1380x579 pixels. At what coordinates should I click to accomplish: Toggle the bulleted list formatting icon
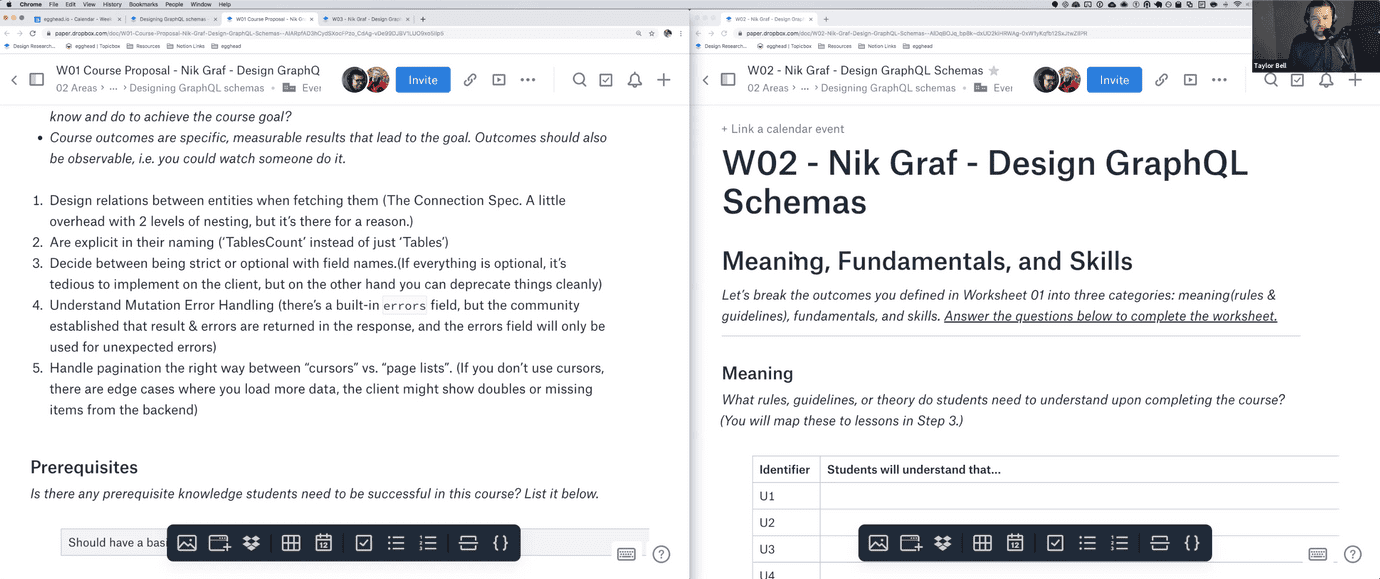(396, 542)
